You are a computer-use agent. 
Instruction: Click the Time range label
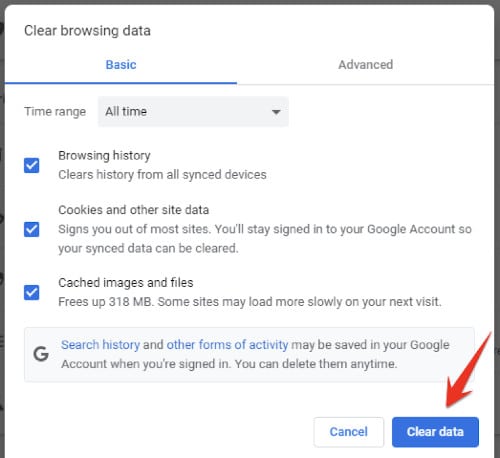tap(55, 111)
